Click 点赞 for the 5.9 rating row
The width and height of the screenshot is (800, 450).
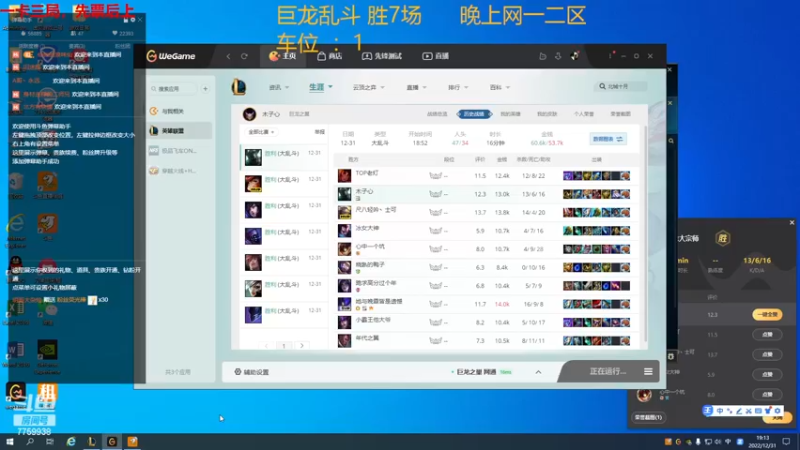coord(767,374)
